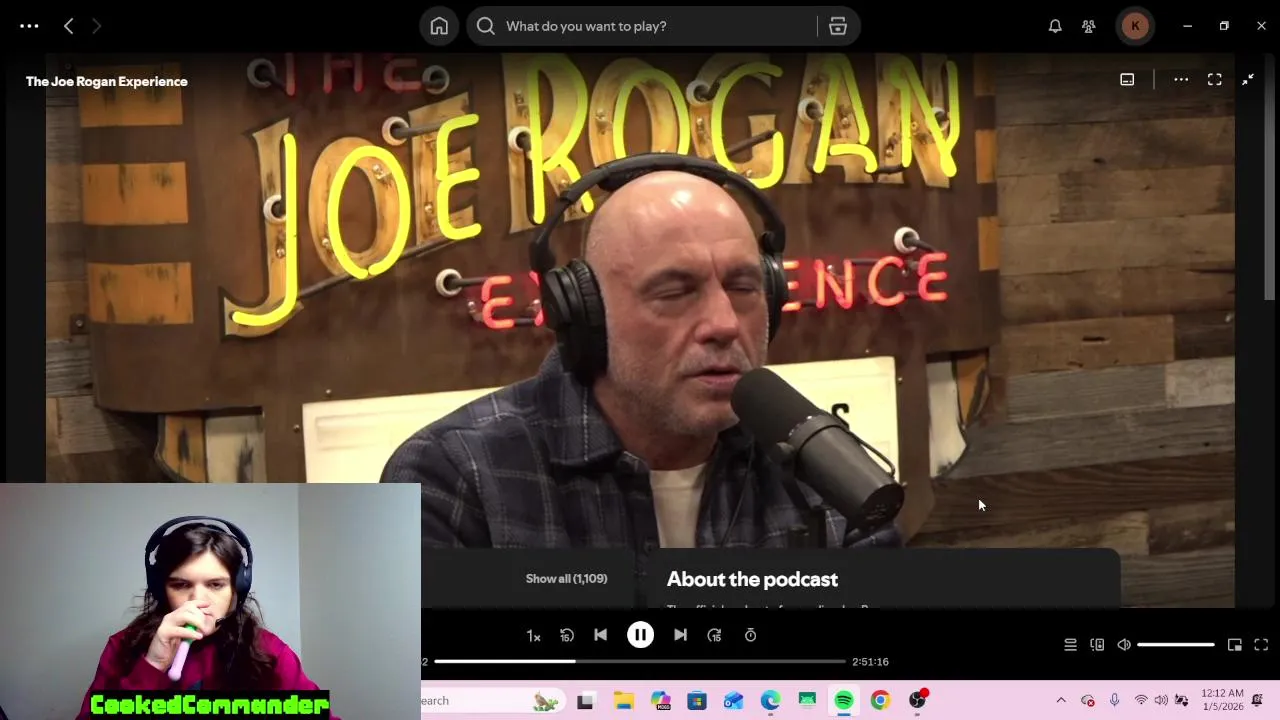This screenshot has width=1280, height=720.
Task: Show hidden system tray icons
Action: coord(1061,701)
